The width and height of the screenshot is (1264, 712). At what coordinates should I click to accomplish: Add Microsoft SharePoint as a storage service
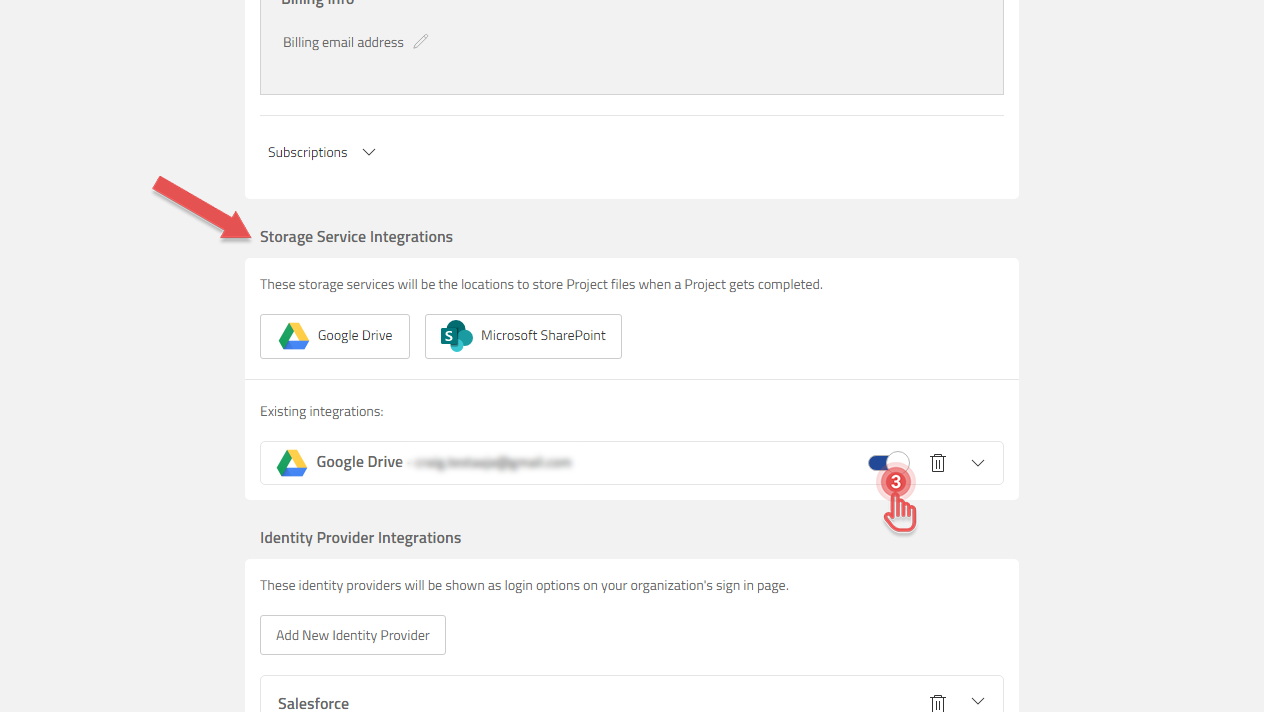coord(523,336)
